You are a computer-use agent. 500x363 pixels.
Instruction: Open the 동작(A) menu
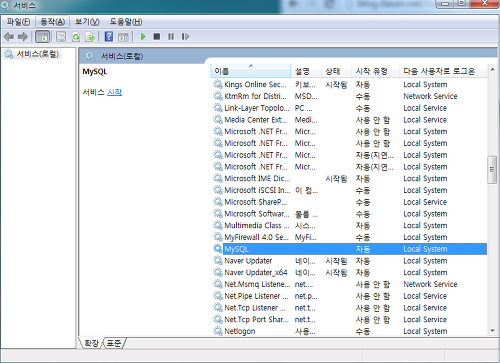coord(52,22)
